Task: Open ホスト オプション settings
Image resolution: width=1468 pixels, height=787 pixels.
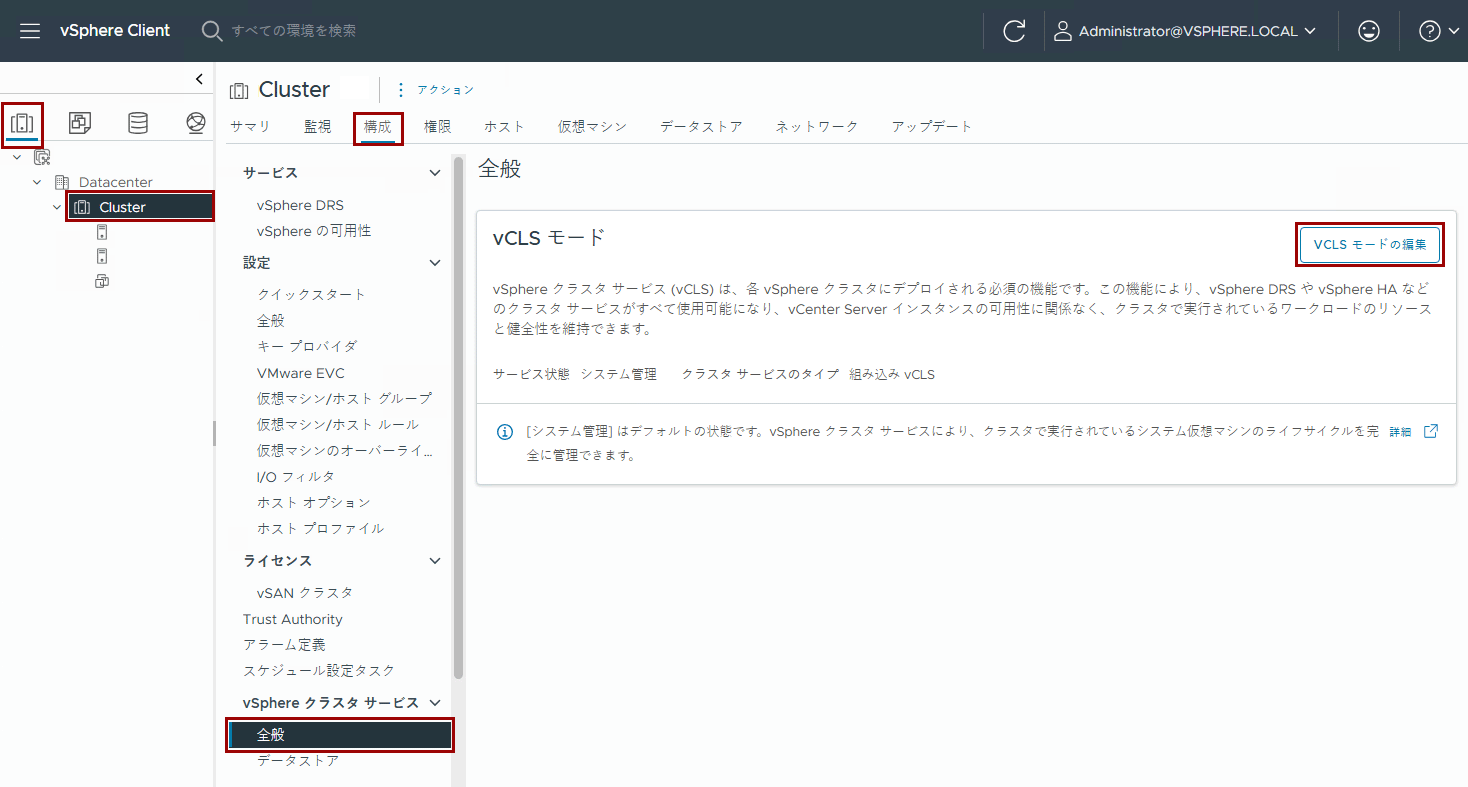Action: [x=314, y=502]
